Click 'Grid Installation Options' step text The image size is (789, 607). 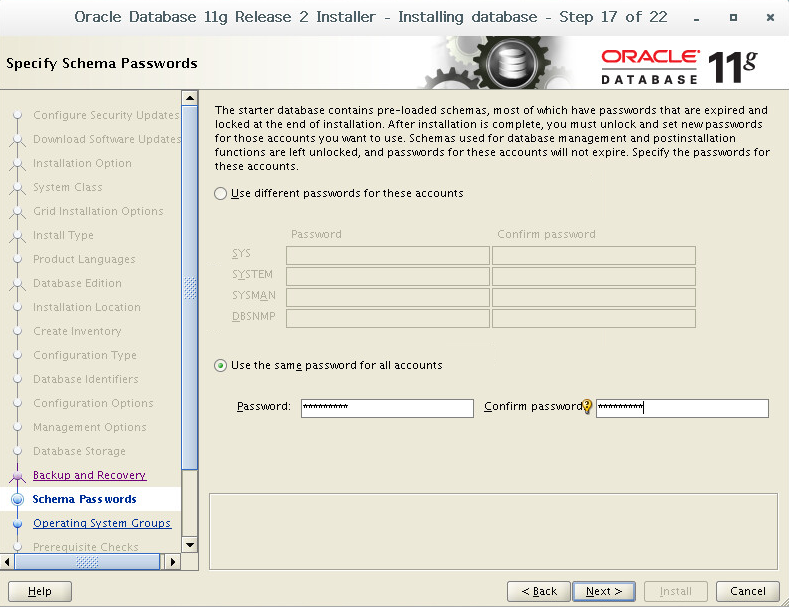tap(98, 211)
